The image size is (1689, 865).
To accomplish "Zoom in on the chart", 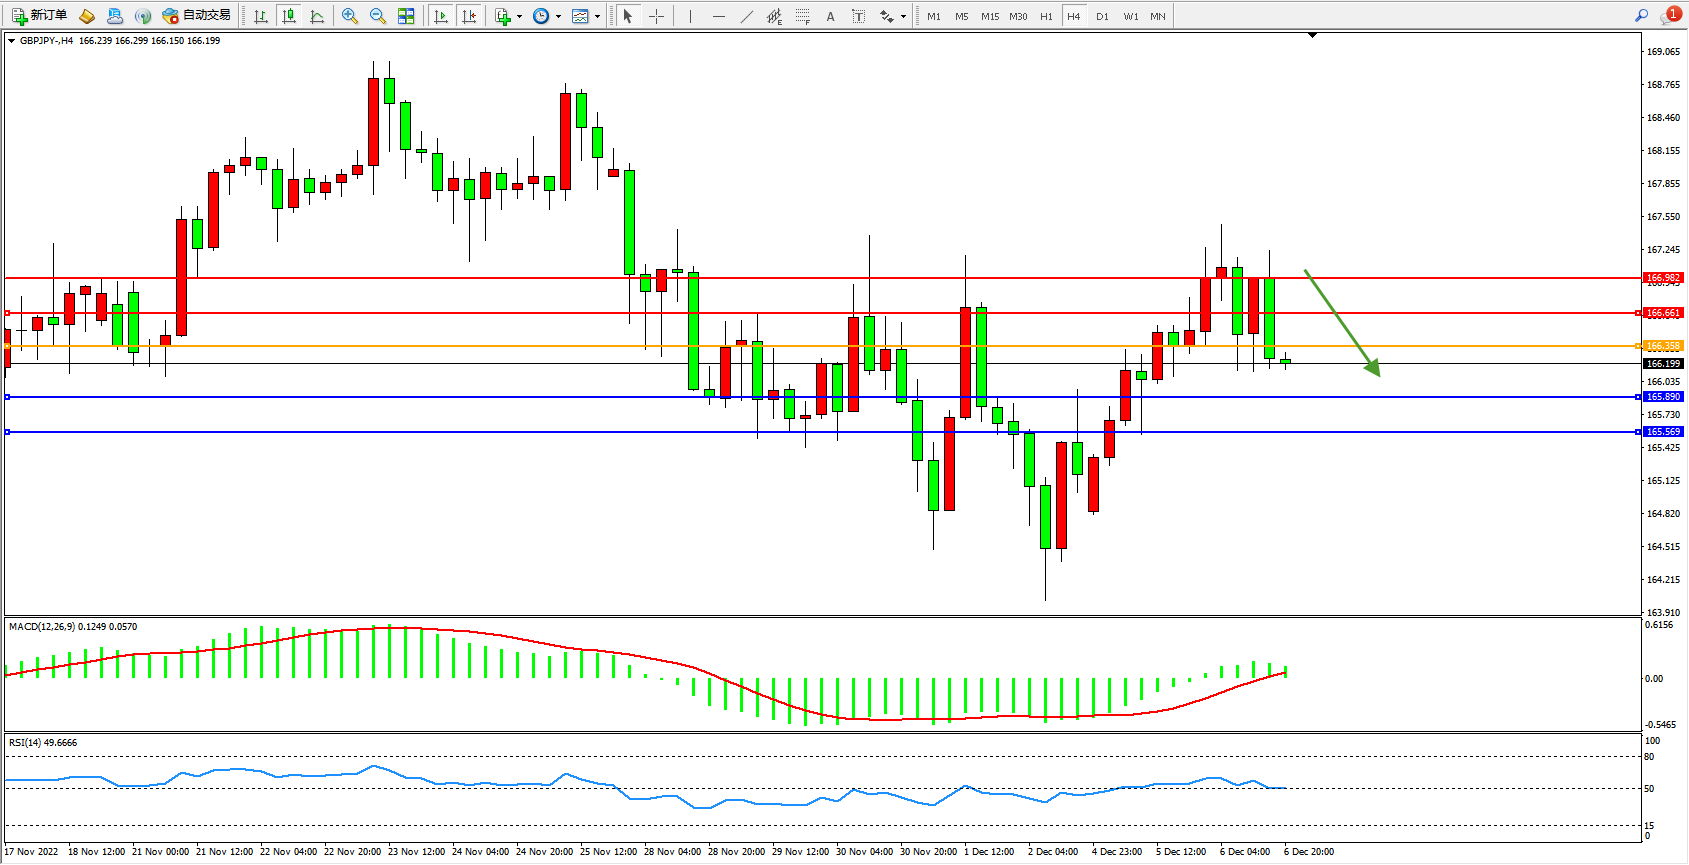I will 350,16.
